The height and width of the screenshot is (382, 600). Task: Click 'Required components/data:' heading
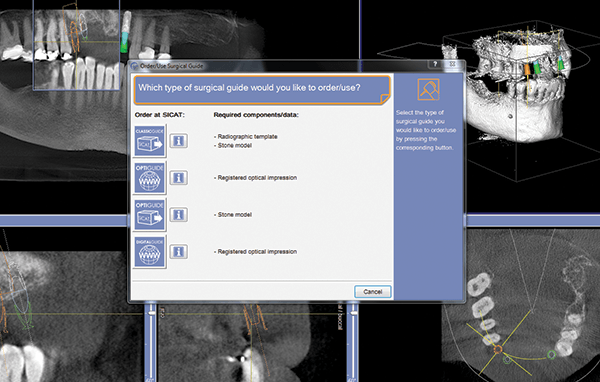click(x=256, y=115)
